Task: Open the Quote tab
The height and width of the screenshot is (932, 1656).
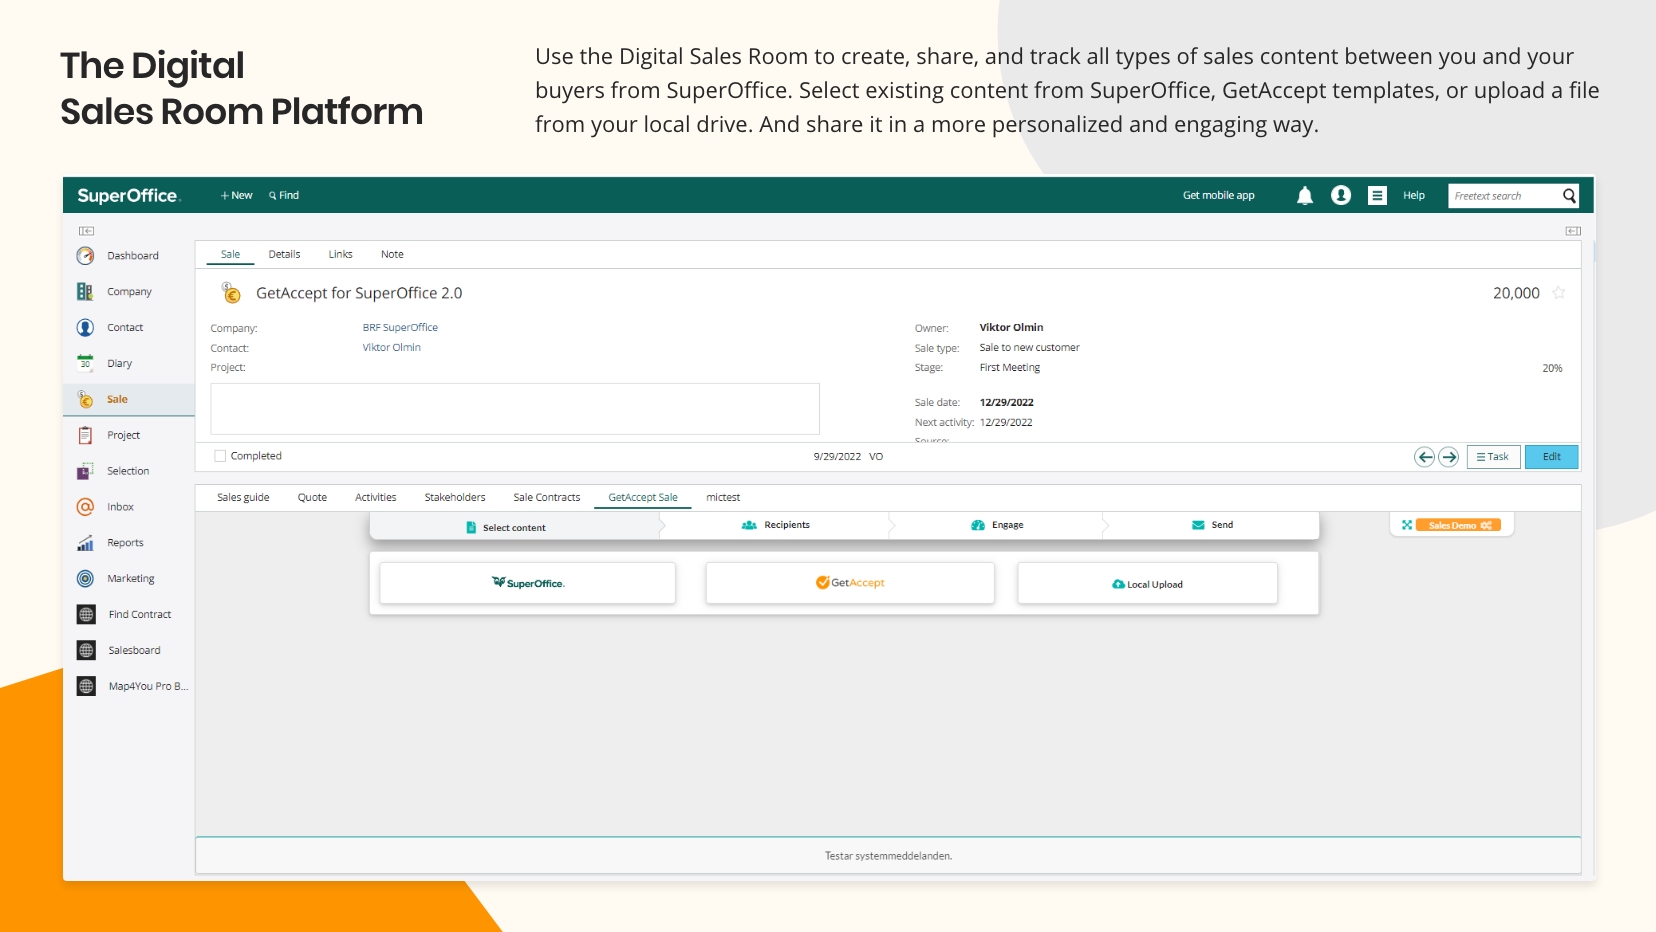Action: point(312,498)
